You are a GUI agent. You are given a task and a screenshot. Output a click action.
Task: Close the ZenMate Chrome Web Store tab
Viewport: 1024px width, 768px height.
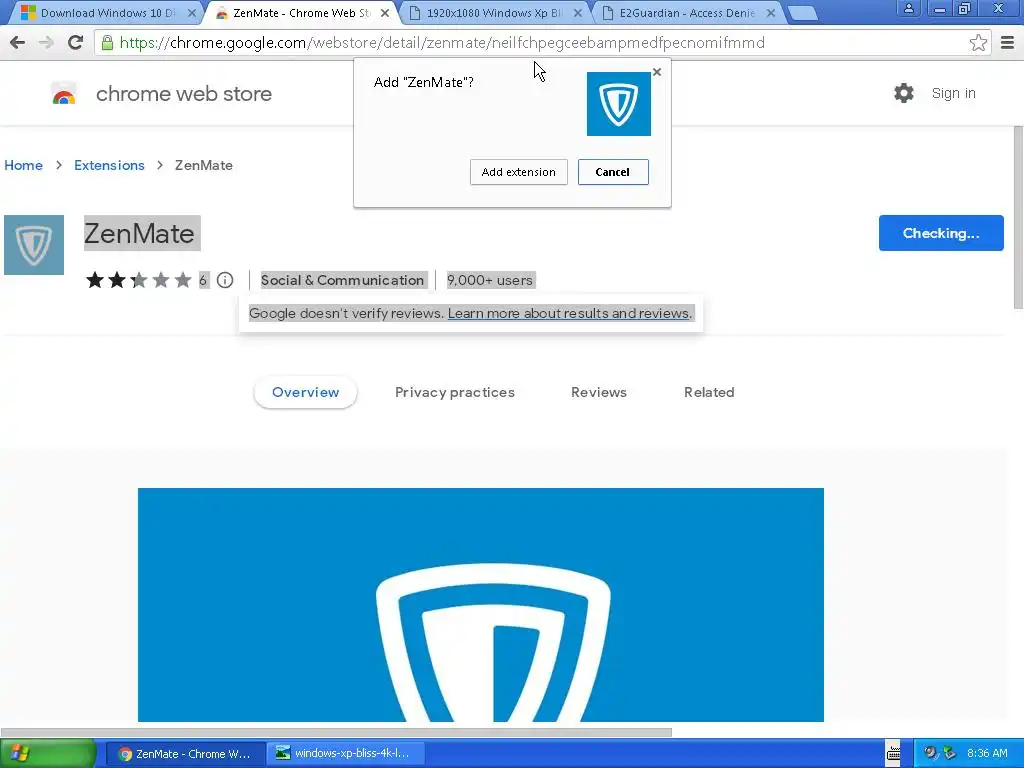pyautogui.click(x=385, y=12)
